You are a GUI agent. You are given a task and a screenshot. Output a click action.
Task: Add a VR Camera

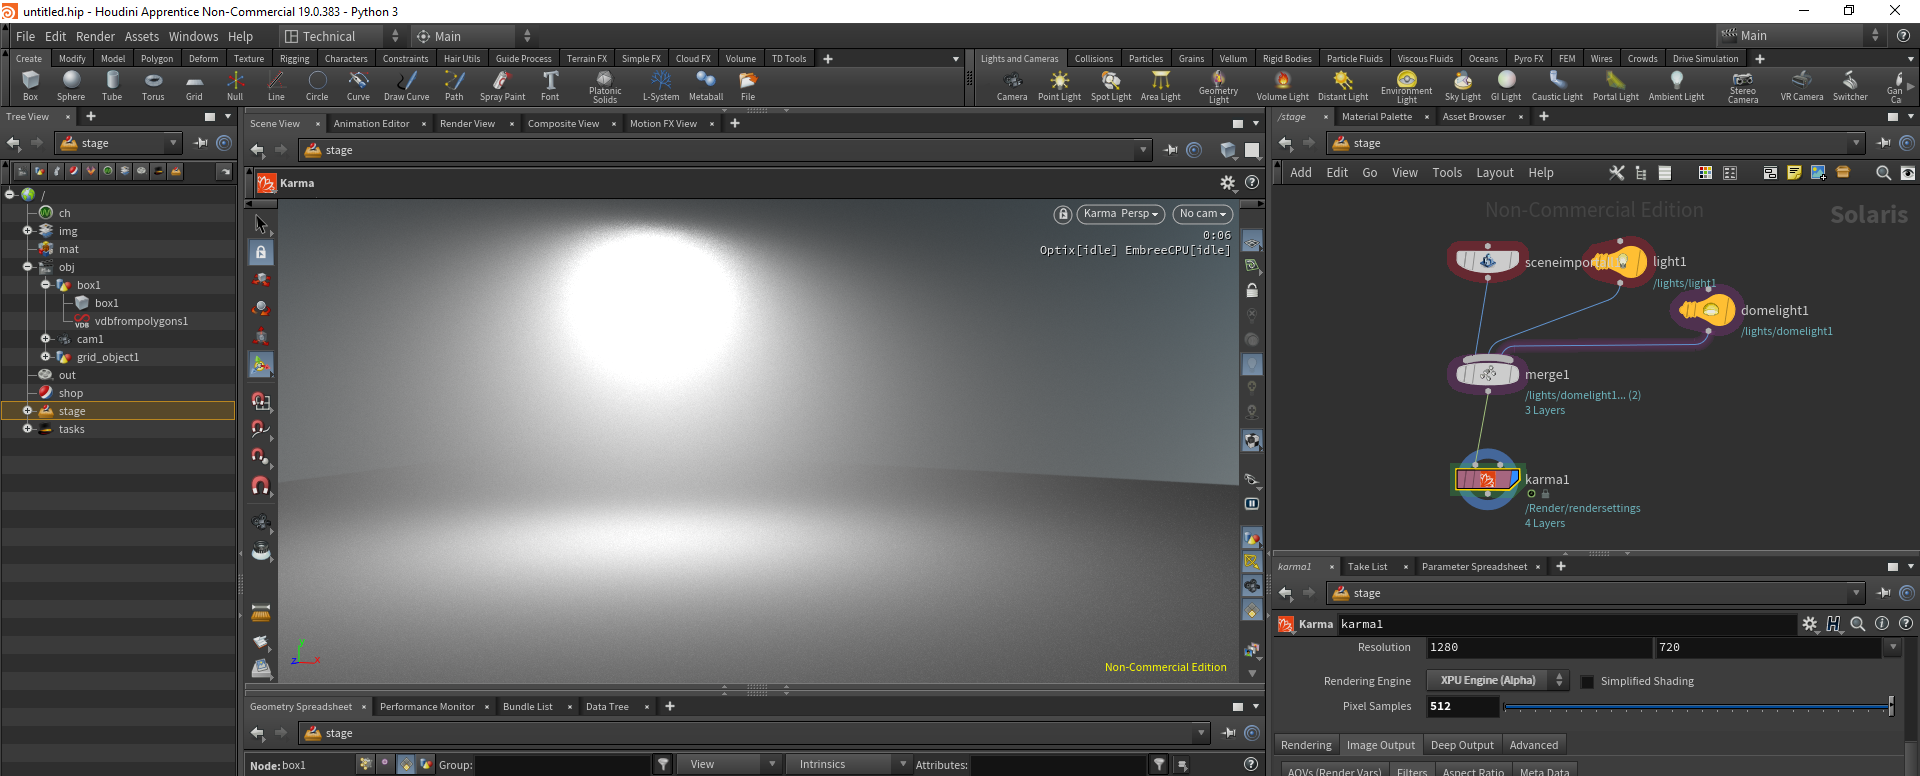pos(1802,86)
